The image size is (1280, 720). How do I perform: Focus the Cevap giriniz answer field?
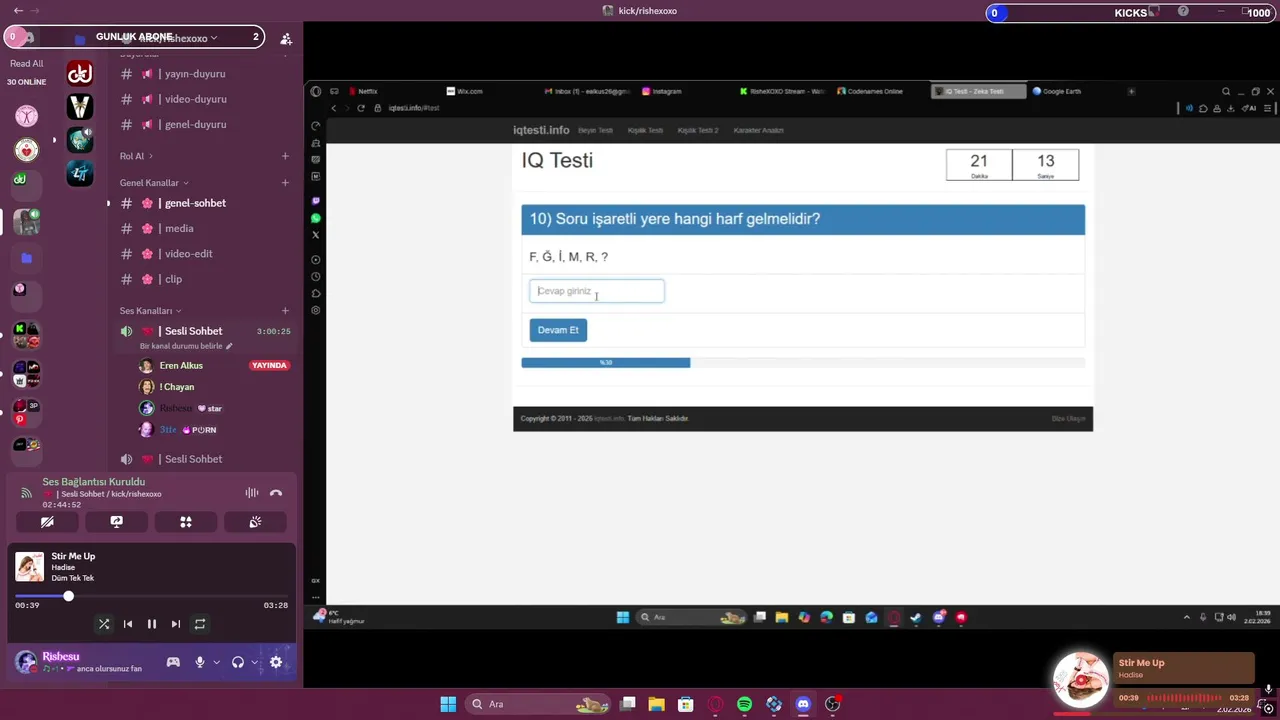[x=597, y=291]
